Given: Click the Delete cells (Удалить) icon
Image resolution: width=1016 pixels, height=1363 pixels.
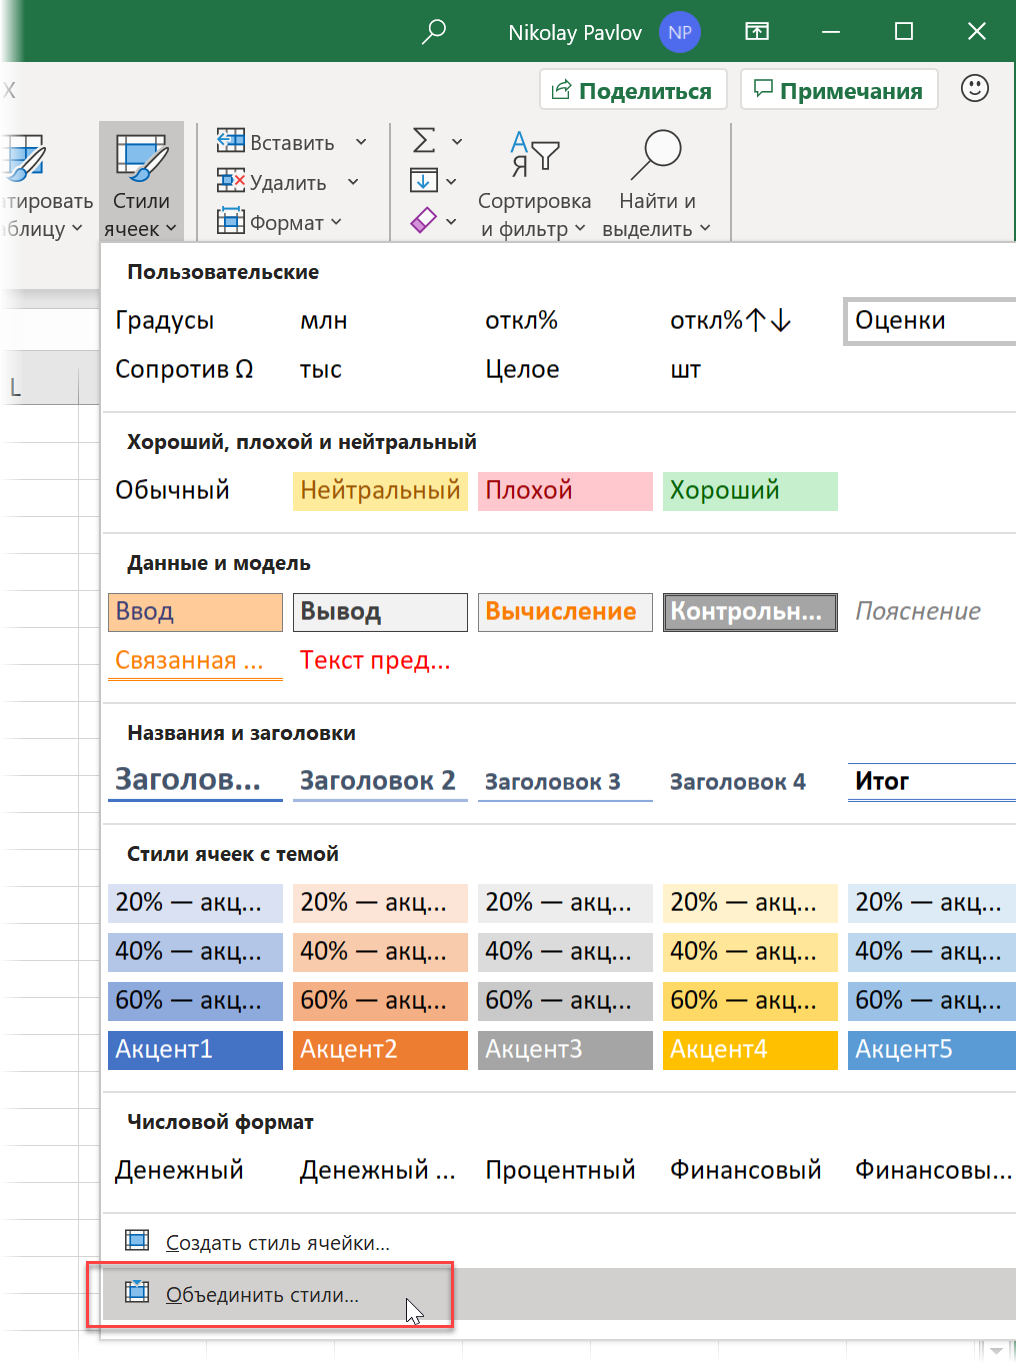Looking at the screenshot, I should 231,182.
